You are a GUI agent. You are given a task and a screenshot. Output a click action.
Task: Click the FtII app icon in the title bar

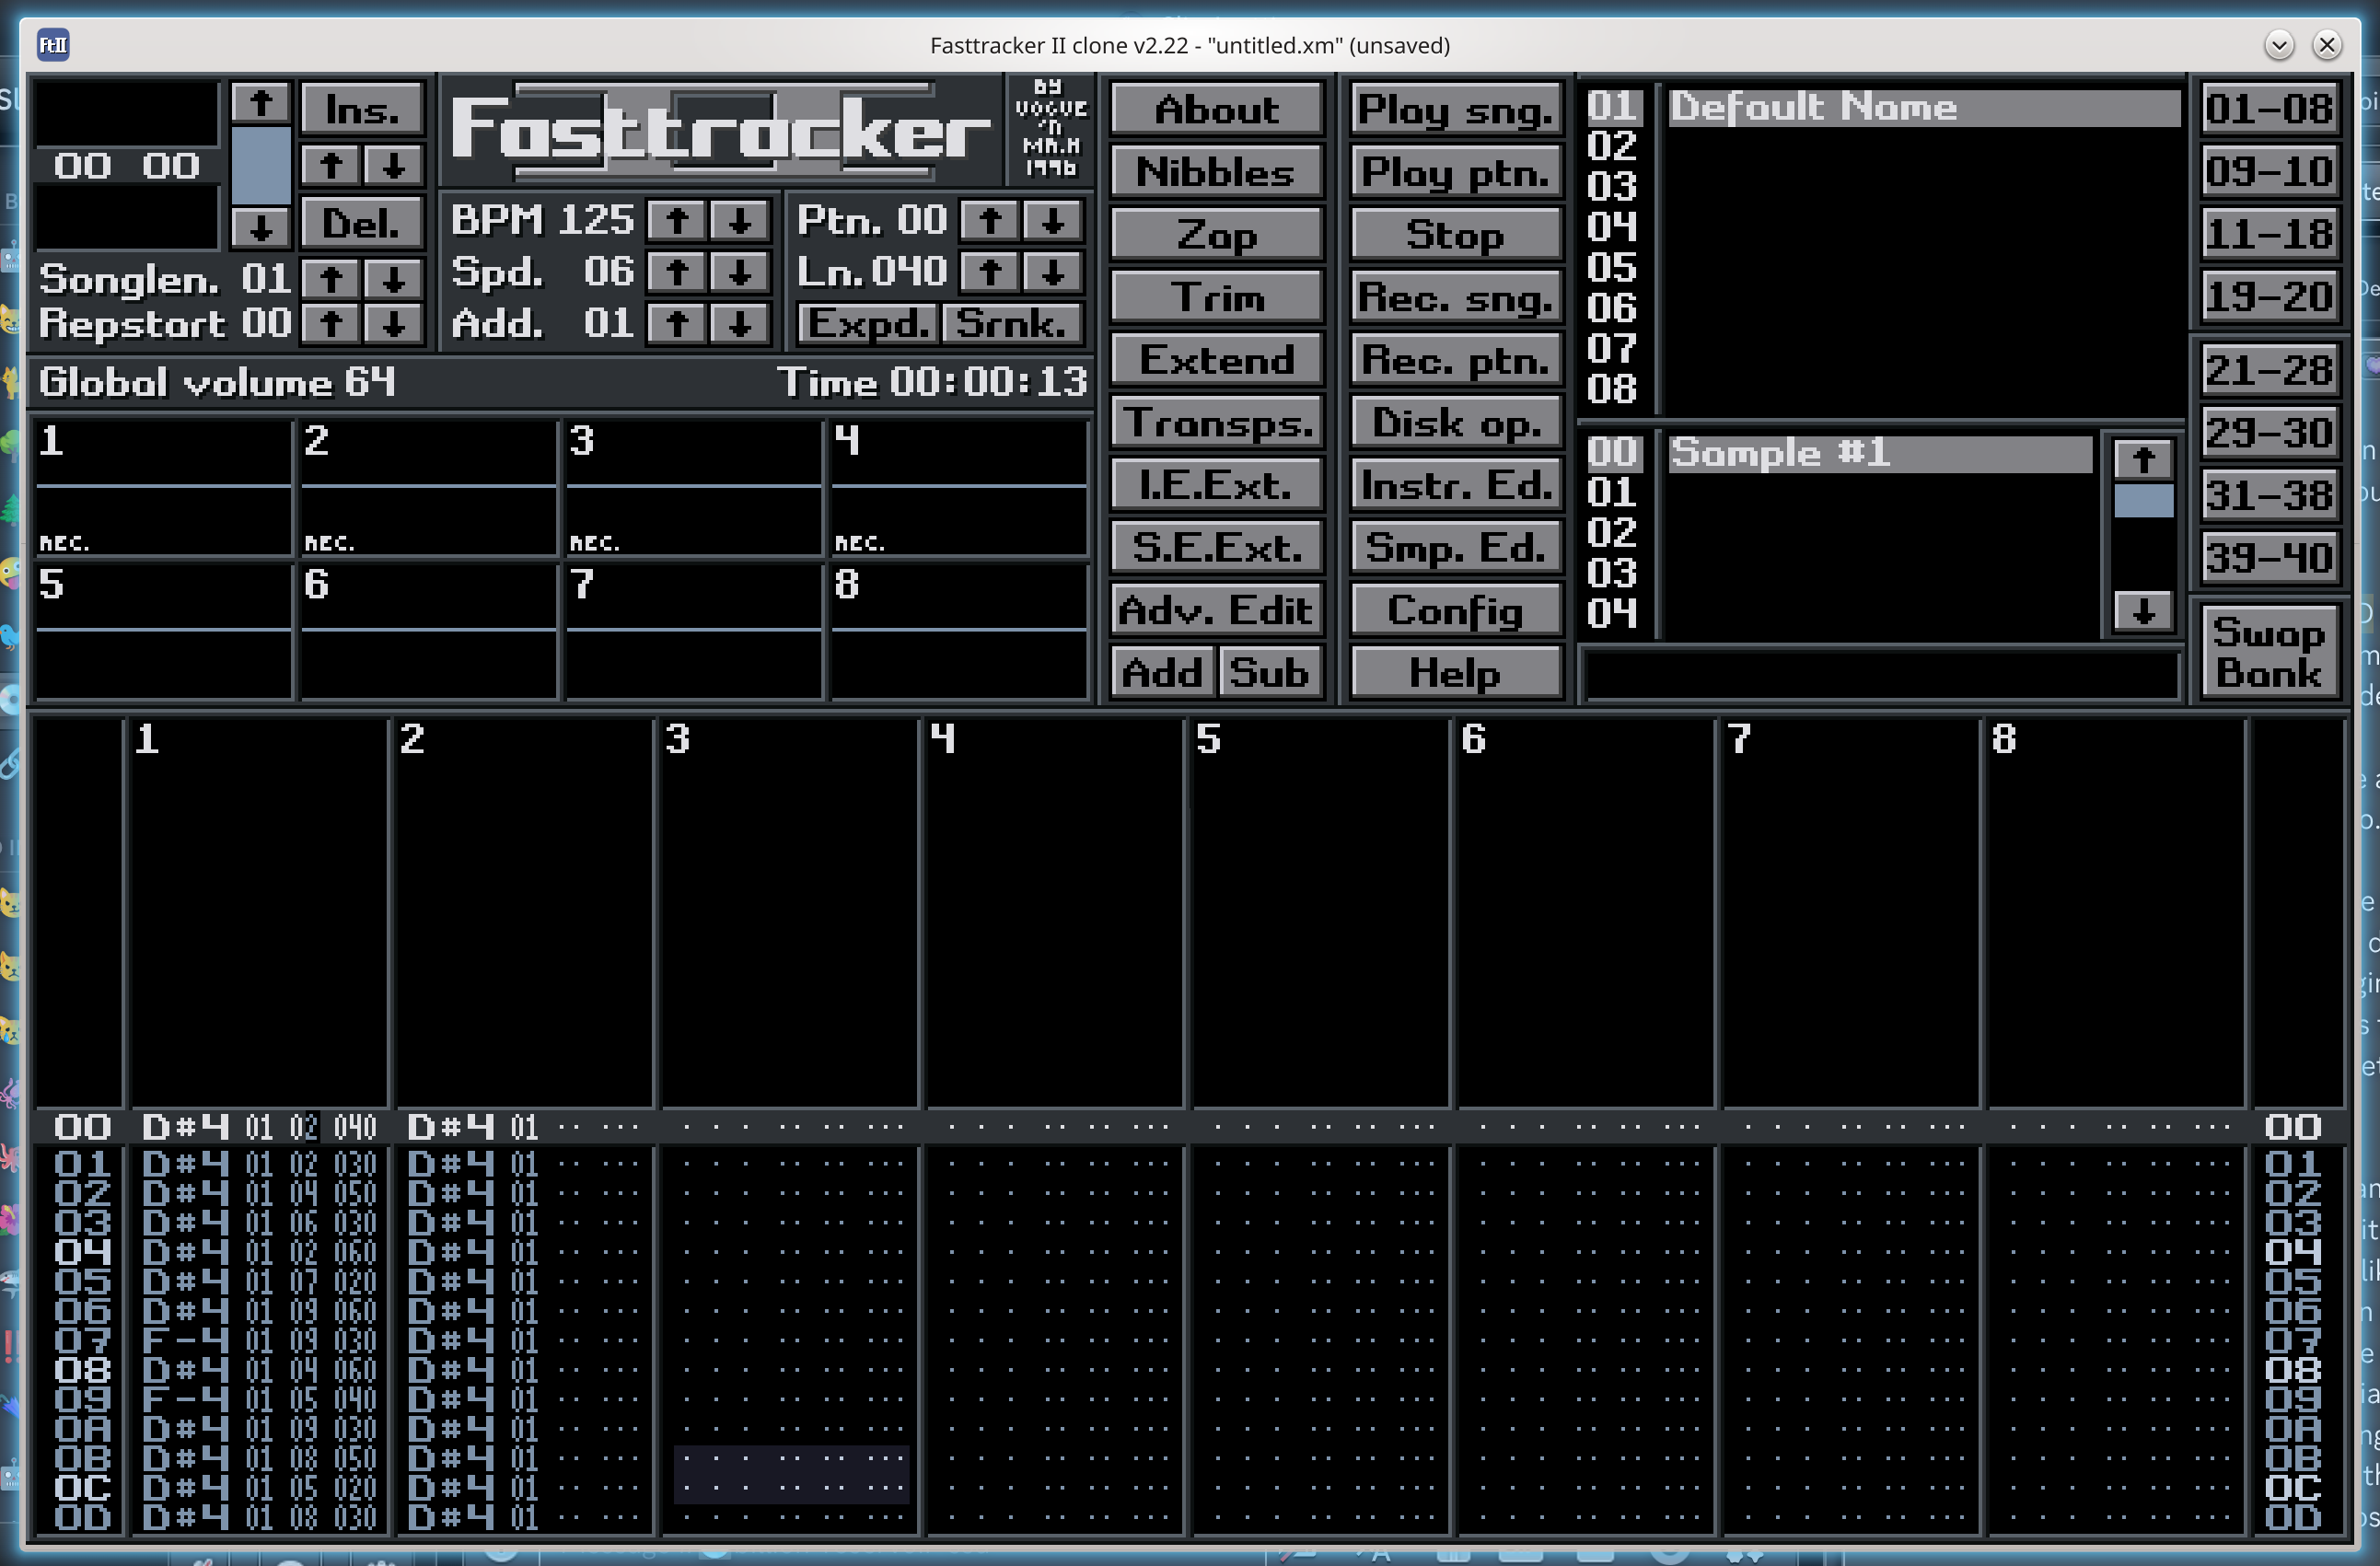pos(53,45)
